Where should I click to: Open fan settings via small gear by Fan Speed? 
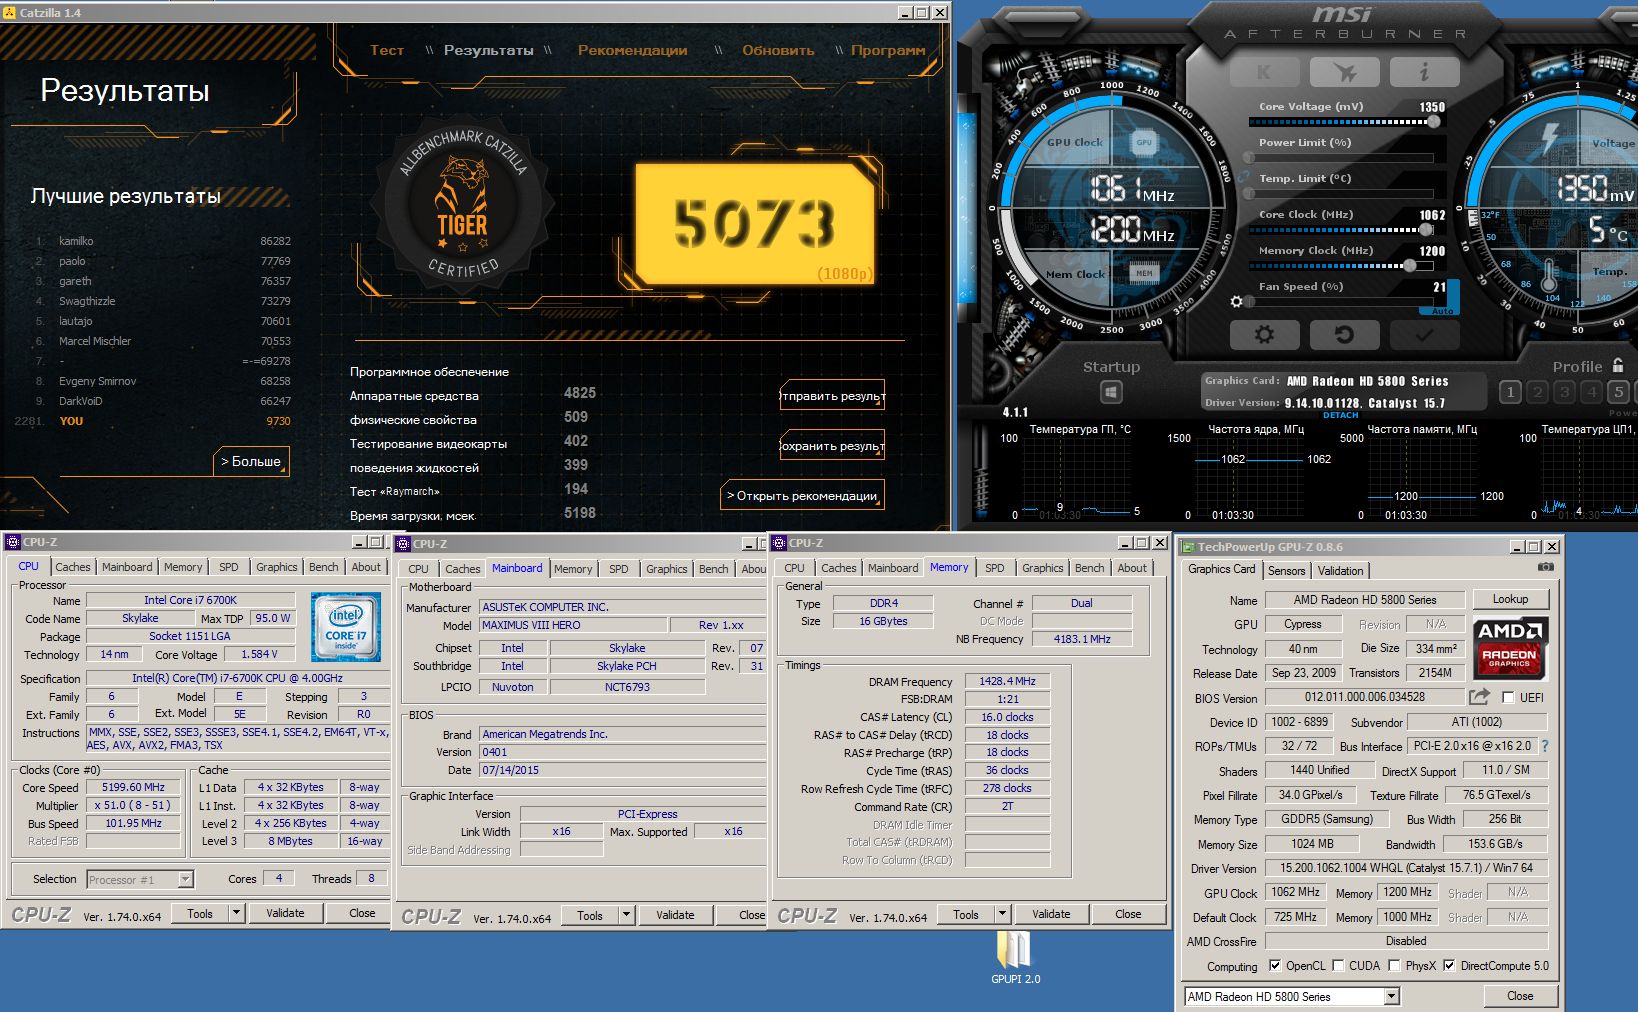click(1237, 301)
